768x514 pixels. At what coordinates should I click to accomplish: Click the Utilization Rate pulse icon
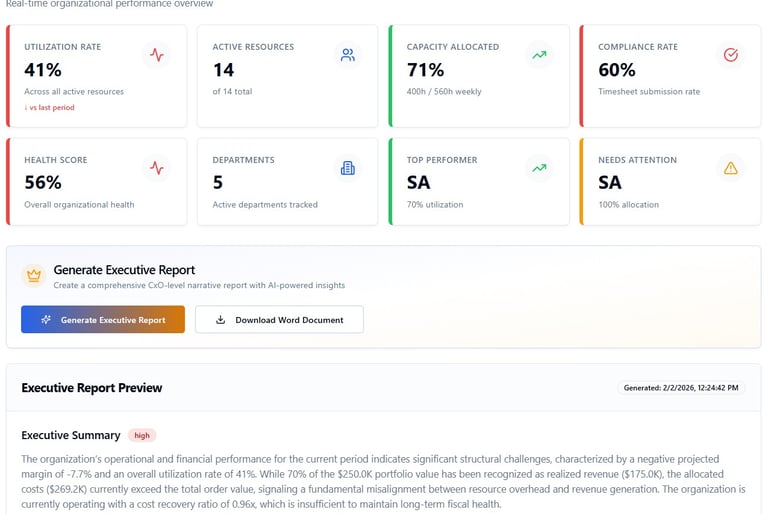[156, 55]
